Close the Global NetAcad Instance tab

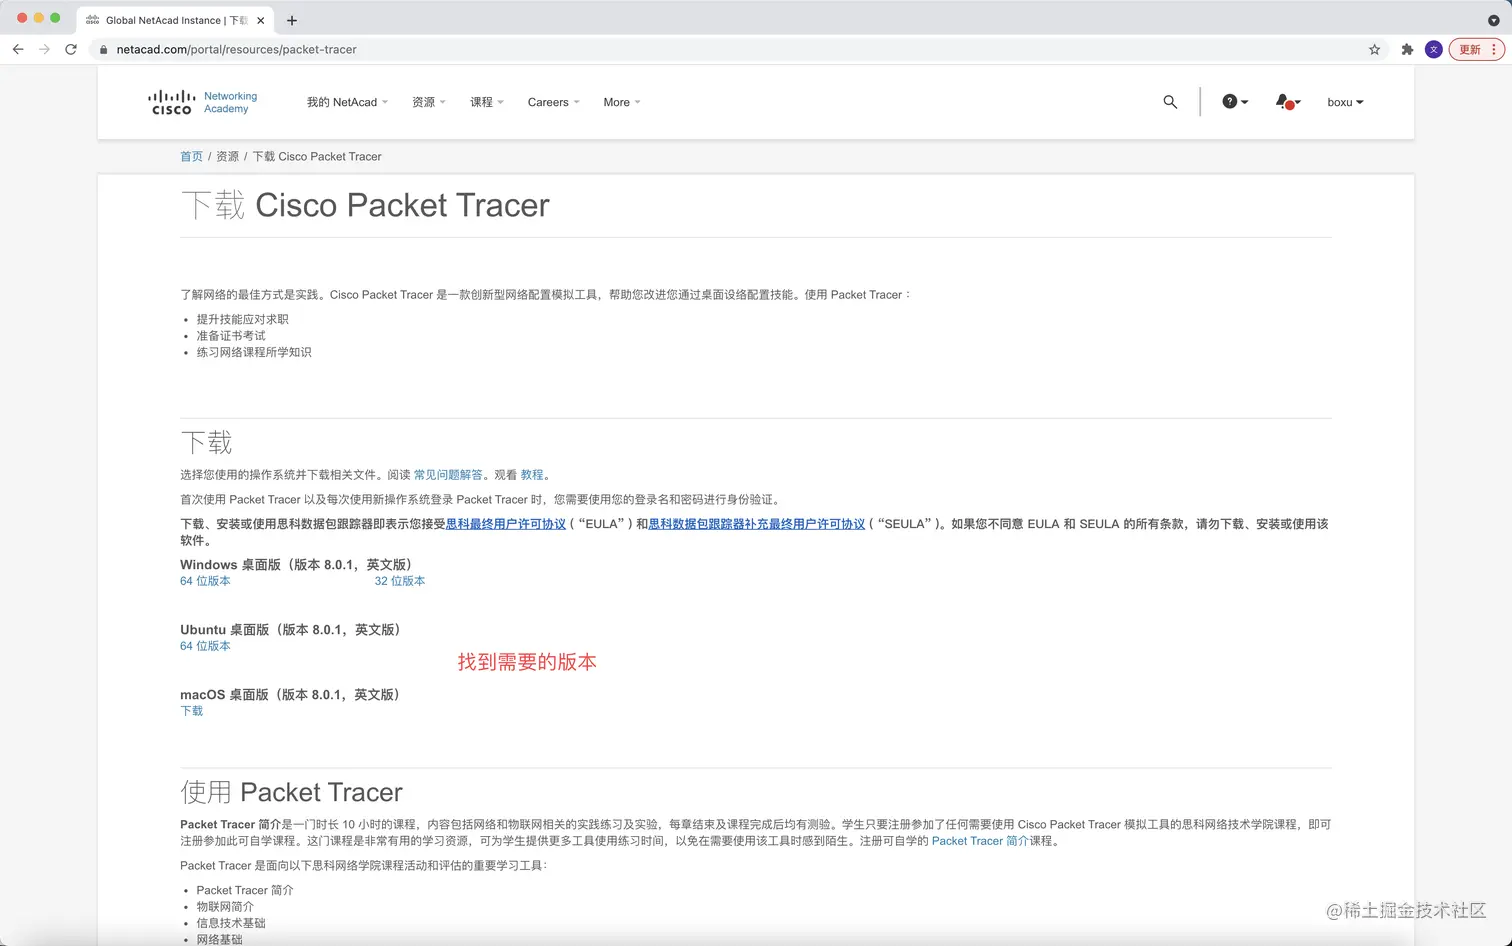pyautogui.click(x=261, y=20)
